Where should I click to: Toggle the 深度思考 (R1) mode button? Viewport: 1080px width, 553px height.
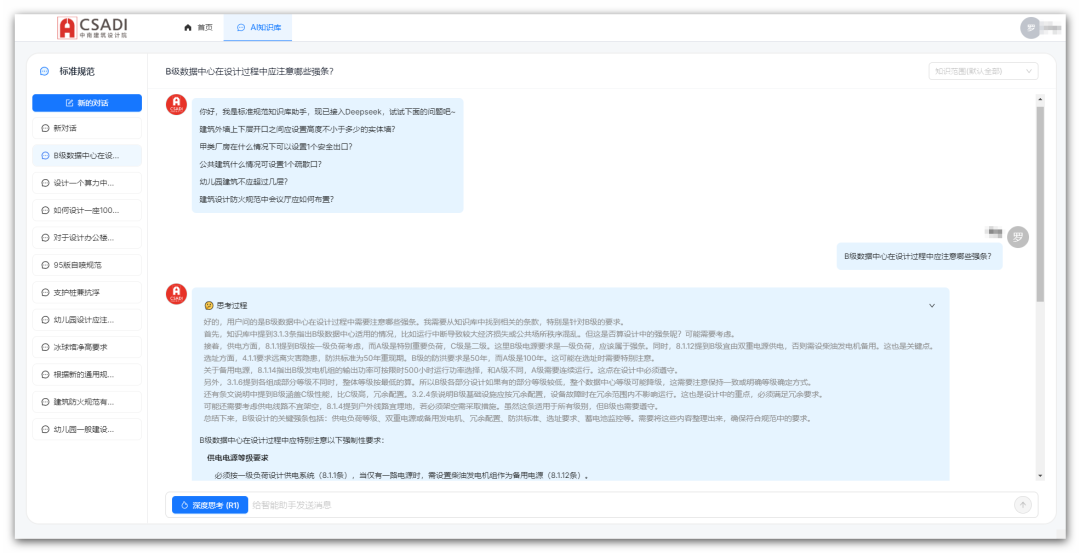[209, 505]
